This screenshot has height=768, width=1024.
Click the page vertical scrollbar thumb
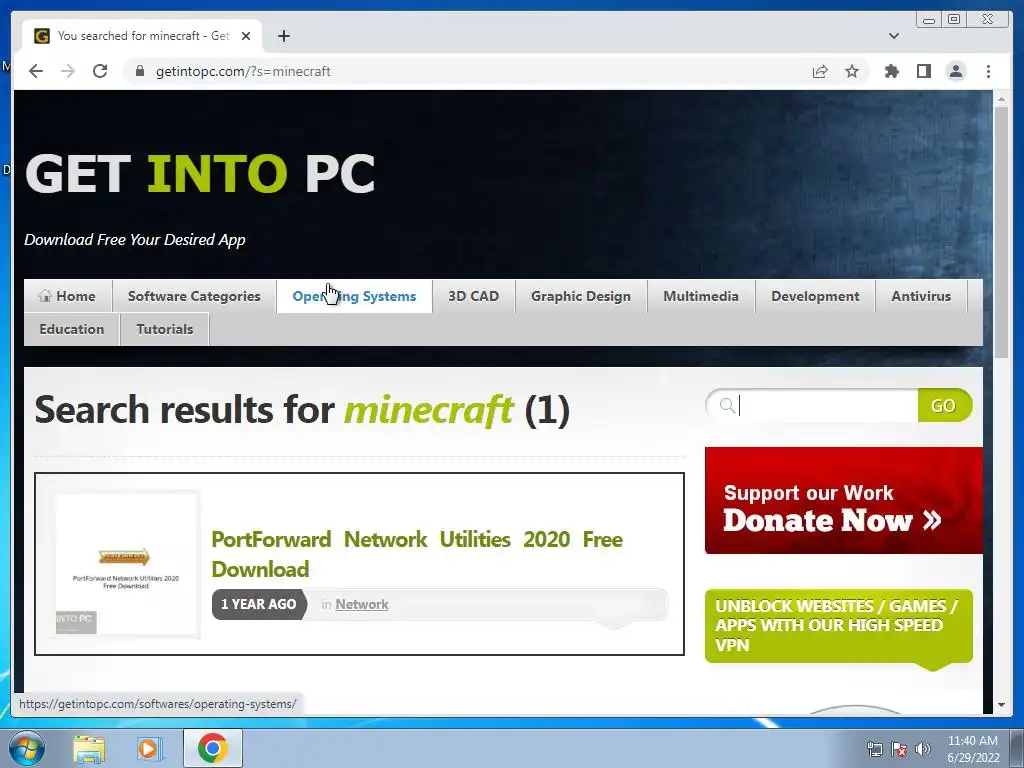pyautogui.click(x=1001, y=232)
